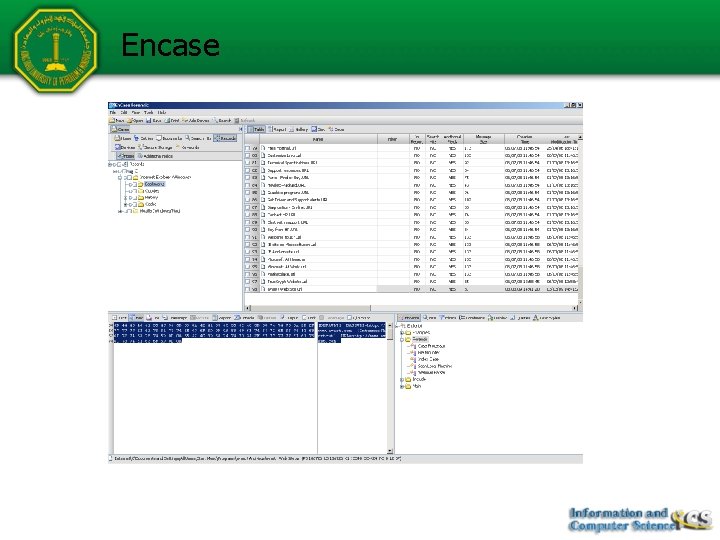This screenshot has height=540, width=720.
Task: Tick the checkbox beside Internet Explorer node
Action: tap(130, 177)
